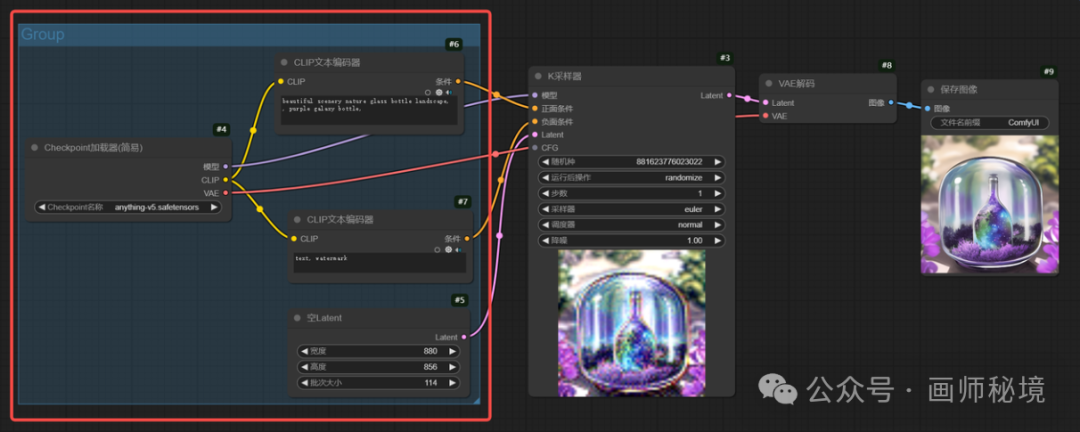Open the 采样器 dropdown showing euler

(632, 209)
